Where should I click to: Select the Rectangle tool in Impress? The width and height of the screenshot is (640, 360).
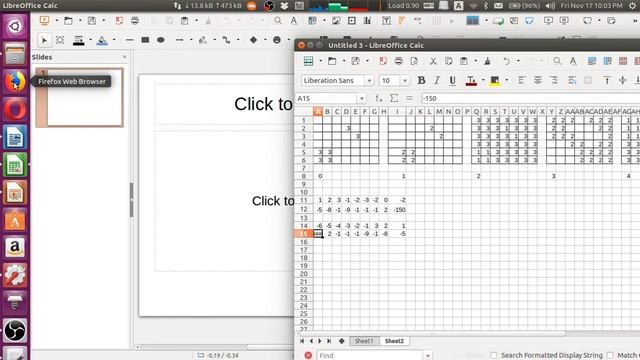click(x=145, y=40)
